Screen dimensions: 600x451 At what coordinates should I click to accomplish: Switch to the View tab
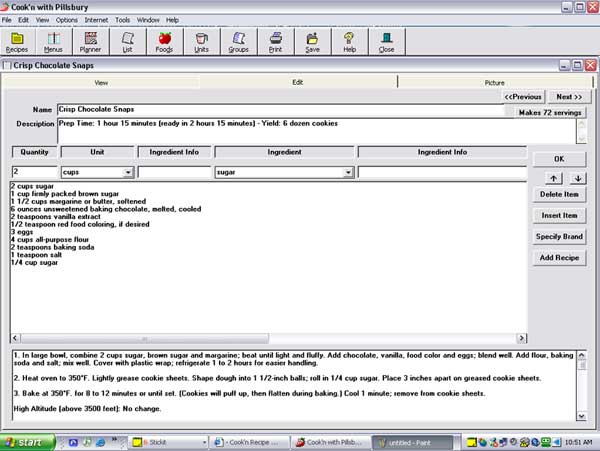pos(101,83)
